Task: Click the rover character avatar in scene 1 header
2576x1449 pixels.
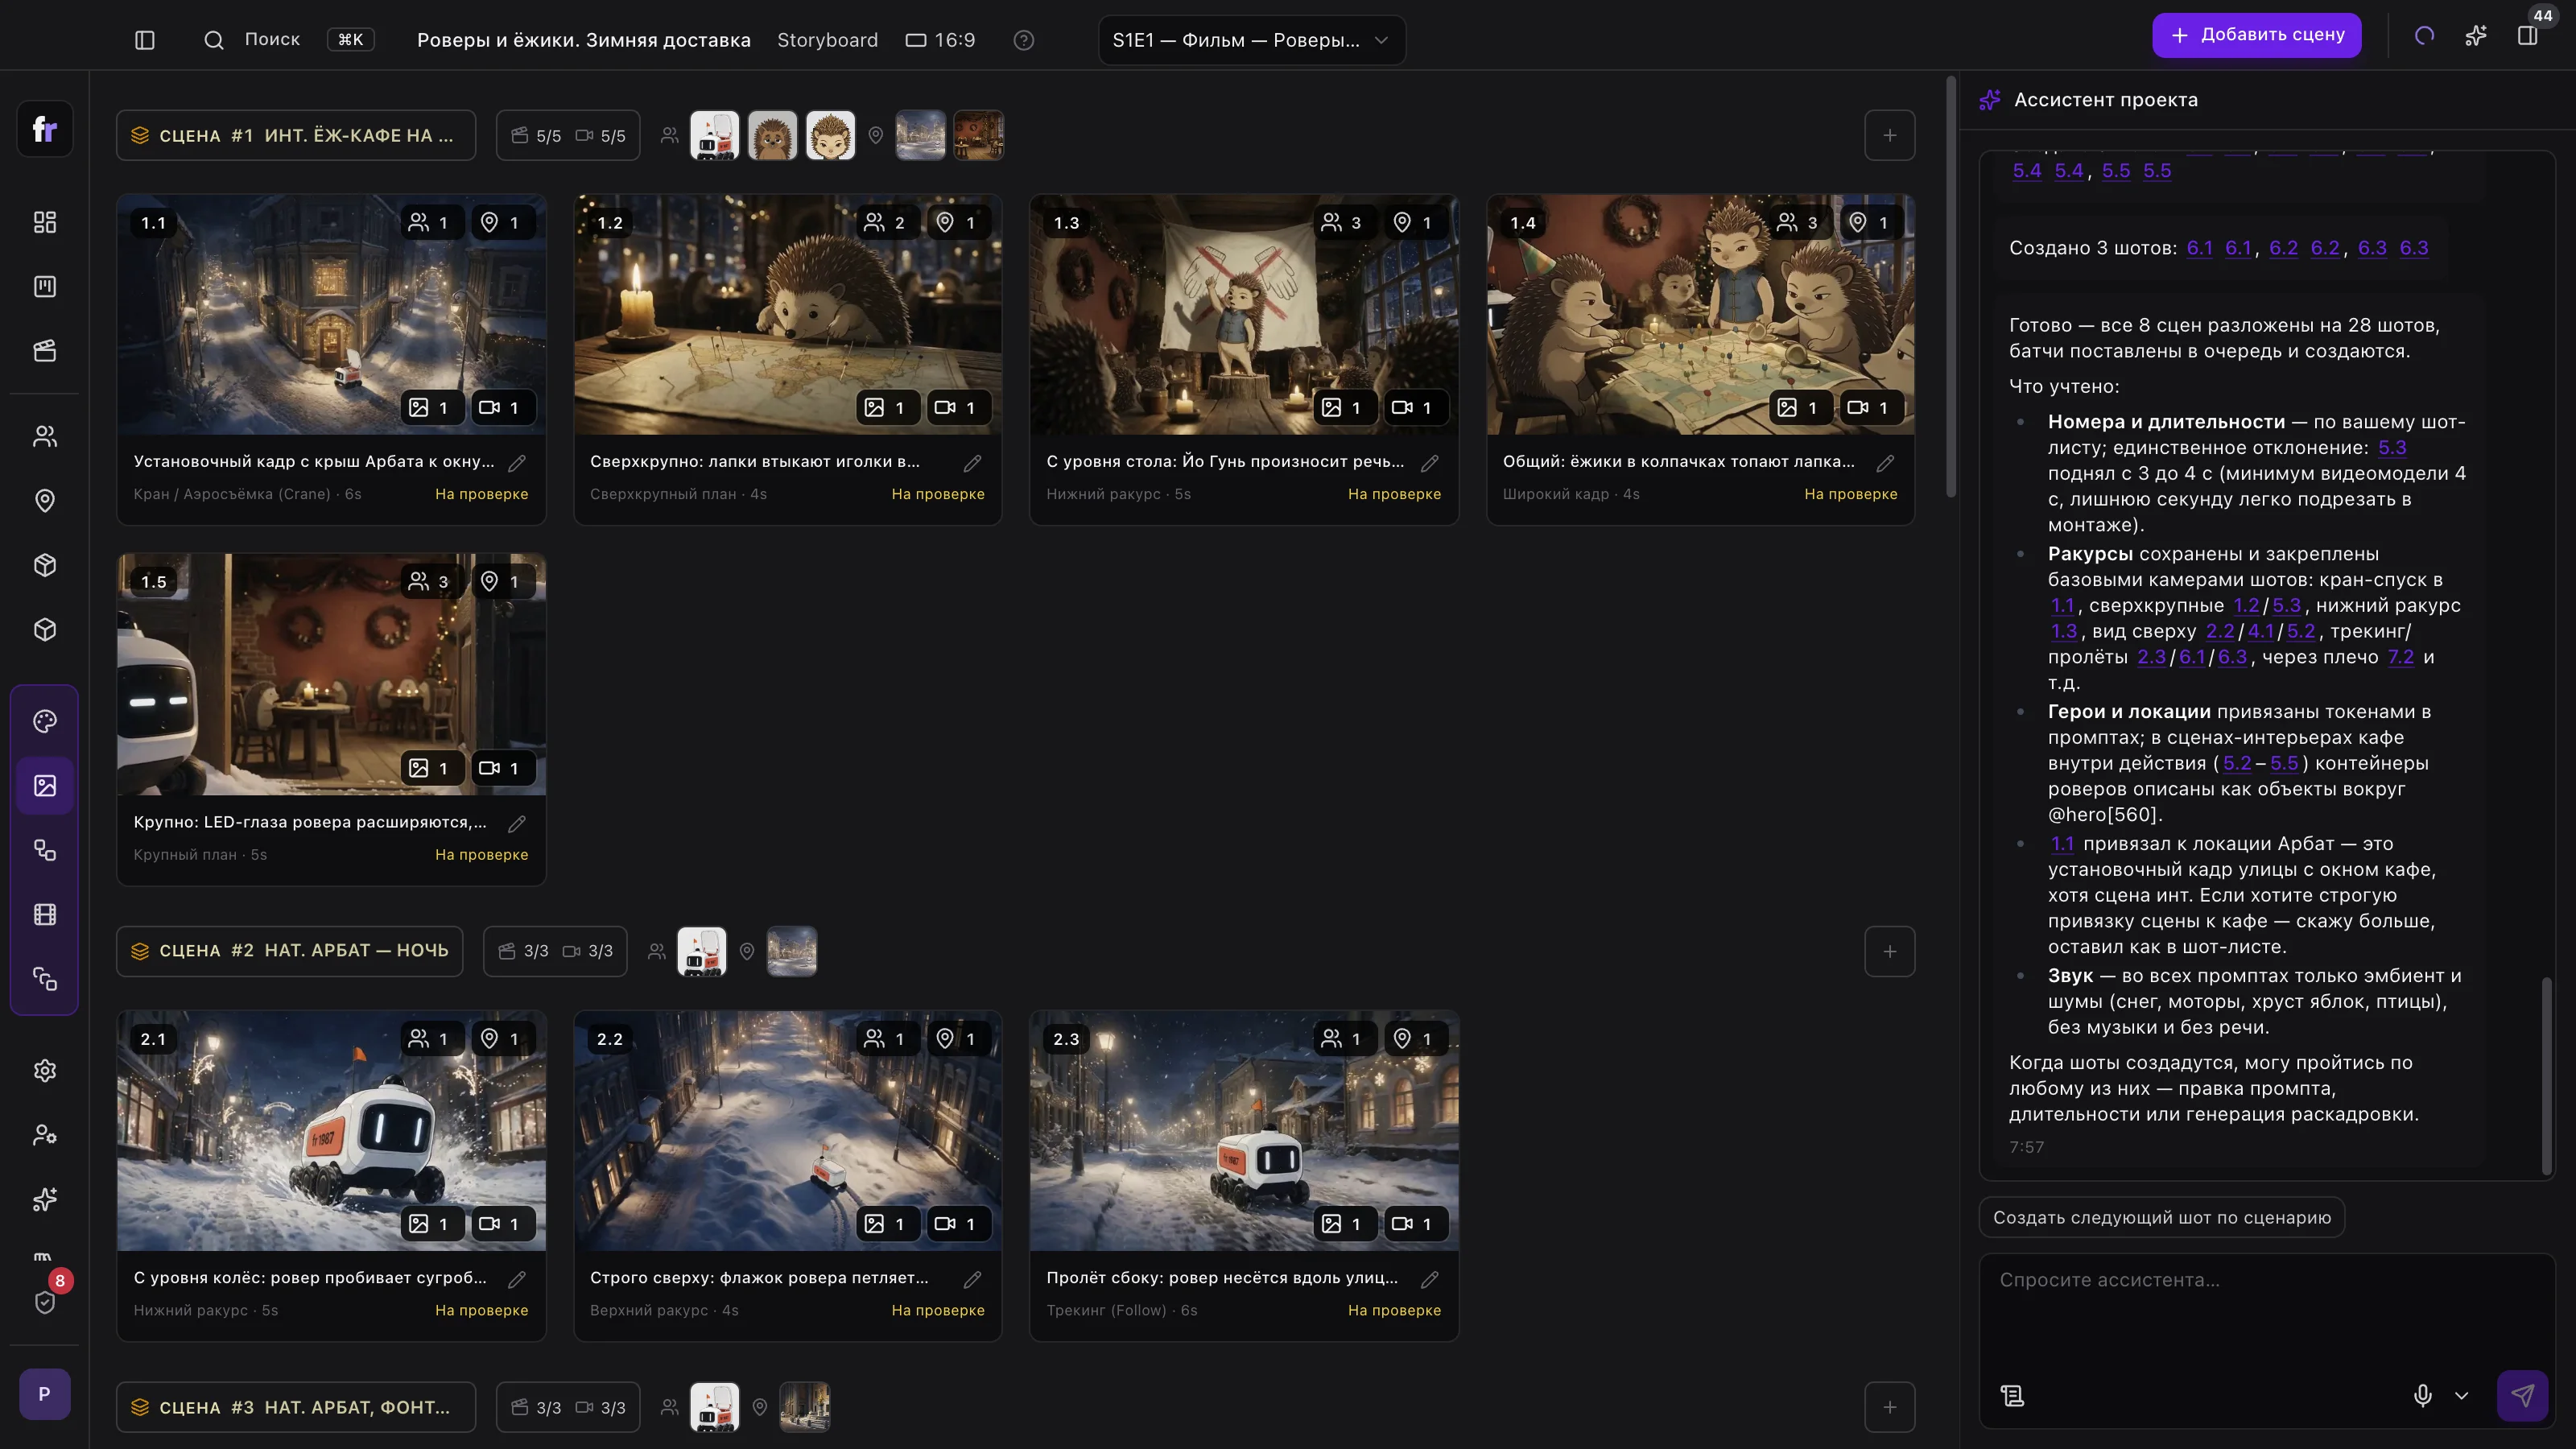Action: click(x=714, y=135)
